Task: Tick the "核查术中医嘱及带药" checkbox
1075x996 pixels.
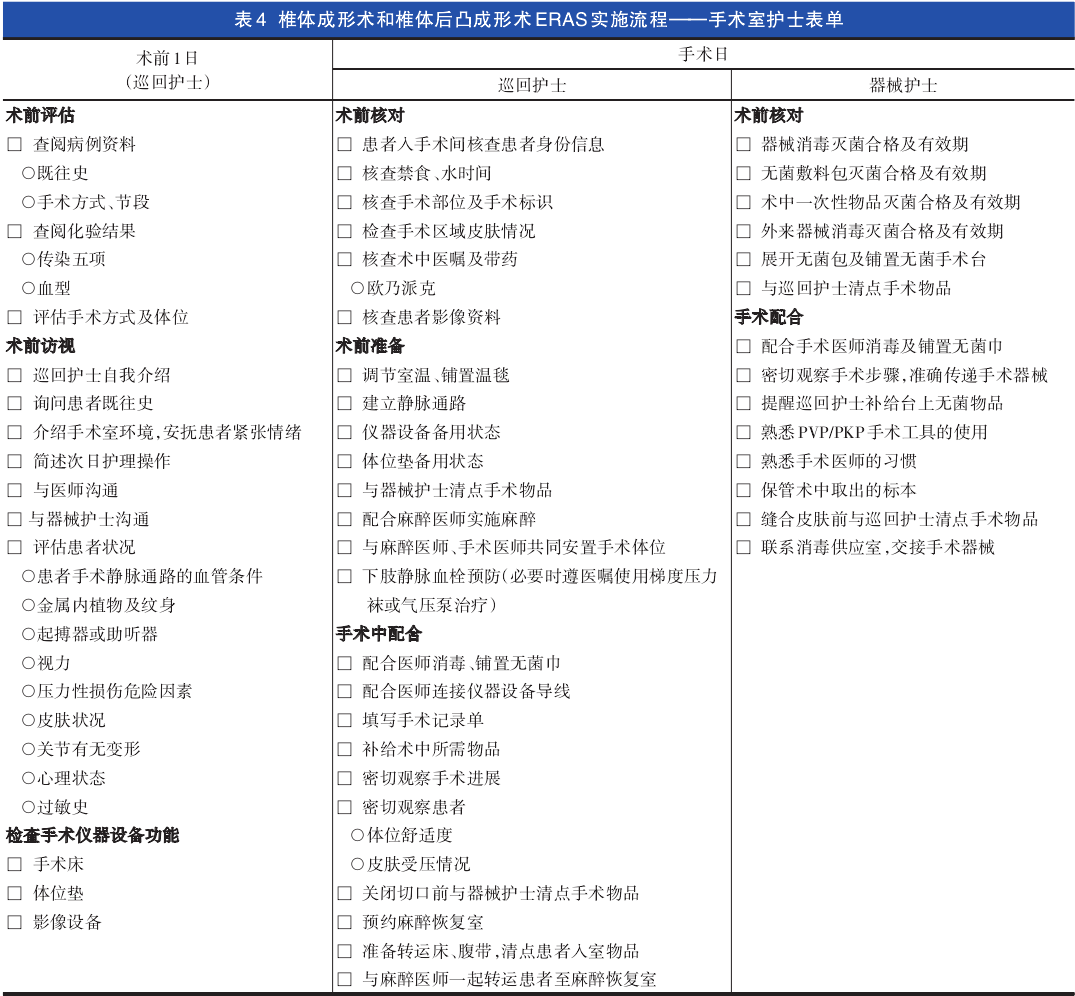Action: 344,260
